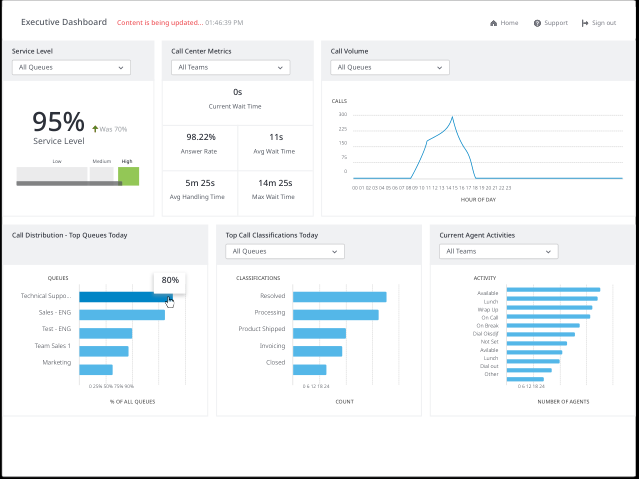Screen dimensions: 639x479
Task: Open the Service Level queues dropdown
Action: click(71, 68)
